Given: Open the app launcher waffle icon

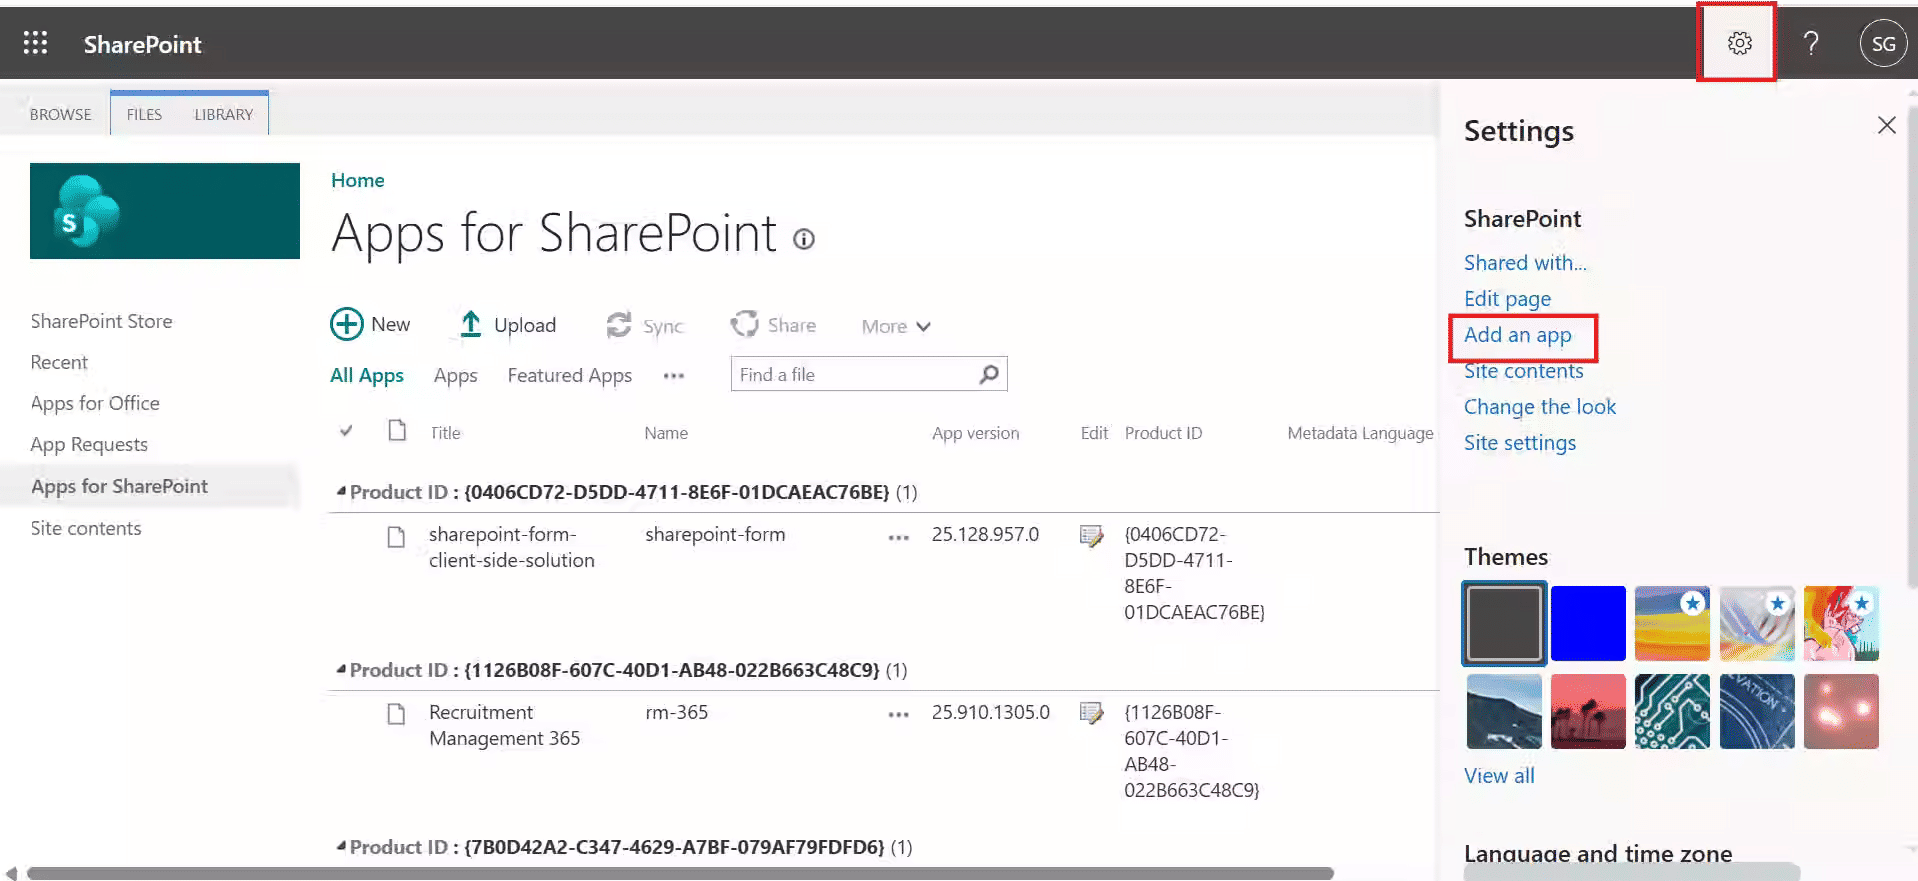Looking at the screenshot, I should point(35,43).
